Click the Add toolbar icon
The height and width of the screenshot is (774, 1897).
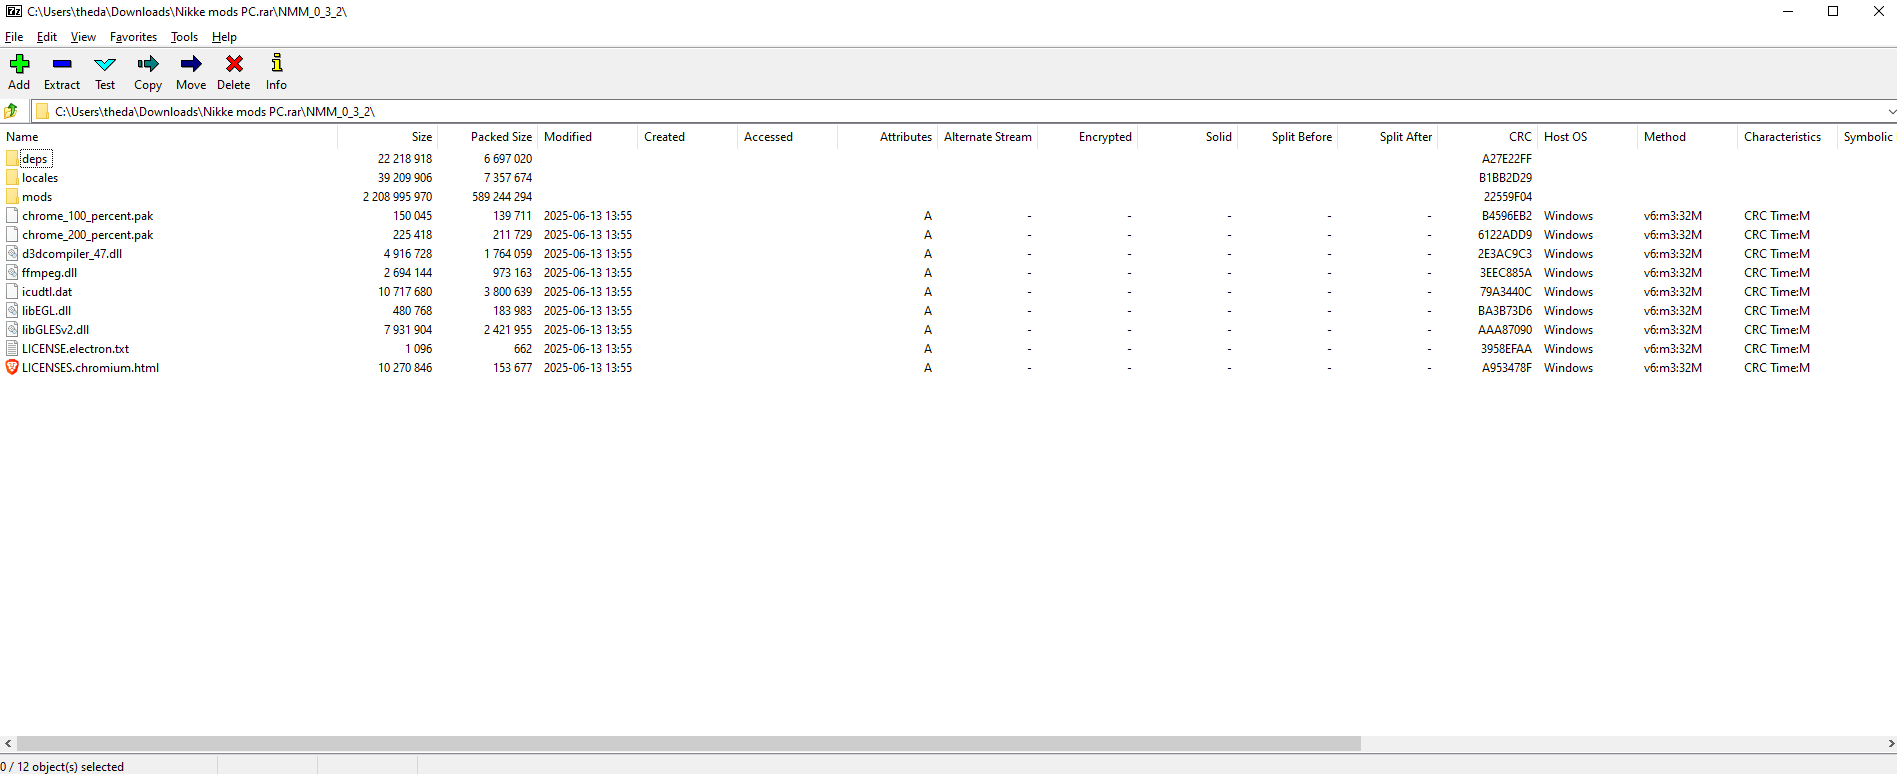(x=19, y=64)
